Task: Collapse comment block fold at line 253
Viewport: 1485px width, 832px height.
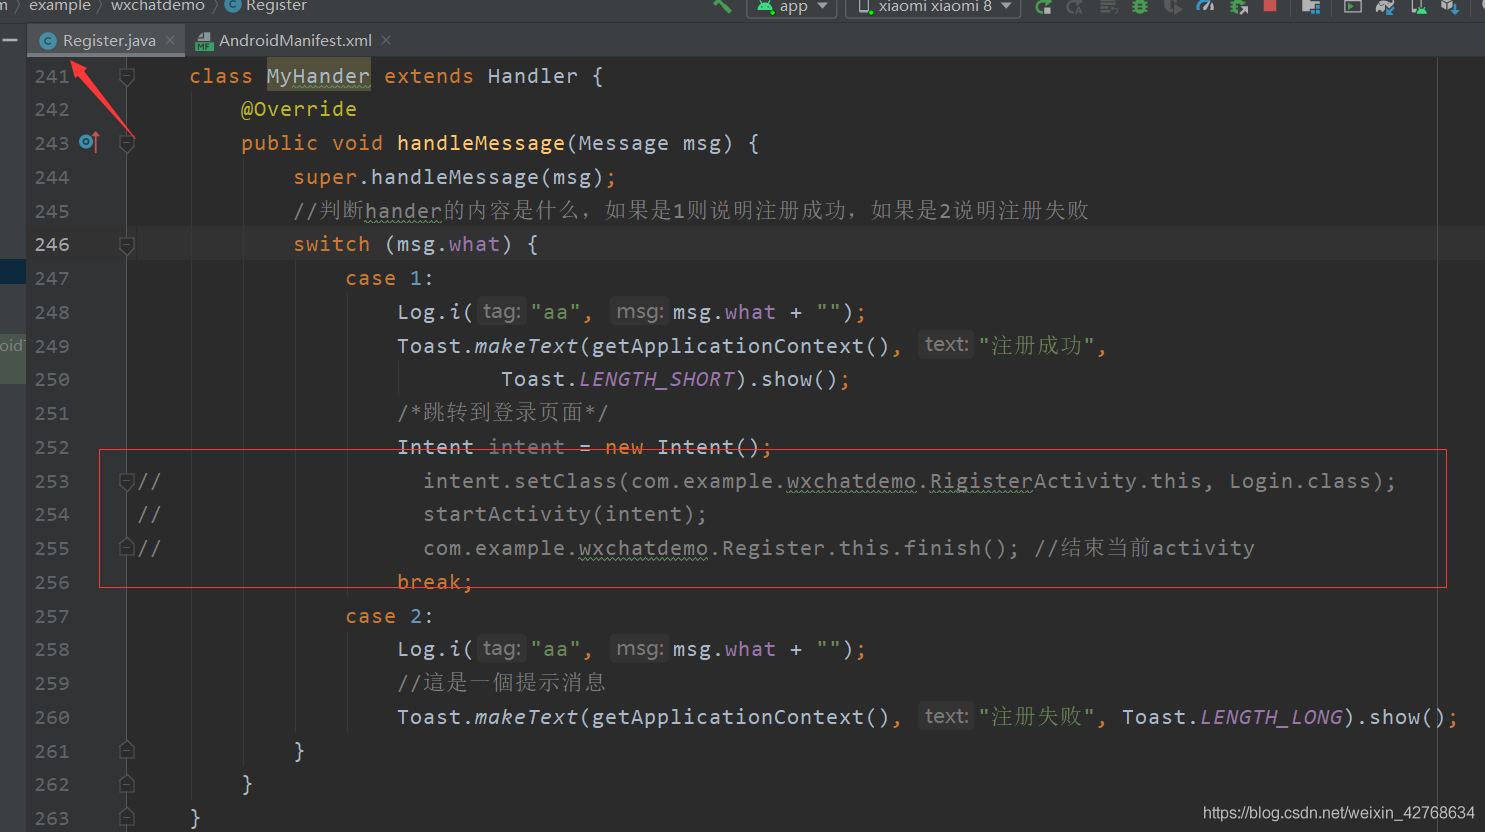Action: pyautogui.click(x=127, y=481)
